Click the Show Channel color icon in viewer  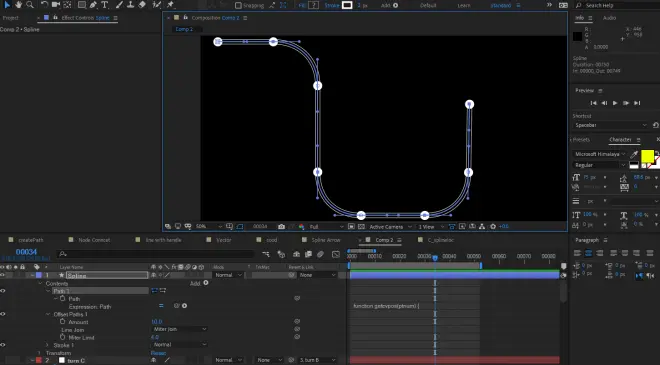pyautogui.click(x=301, y=226)
